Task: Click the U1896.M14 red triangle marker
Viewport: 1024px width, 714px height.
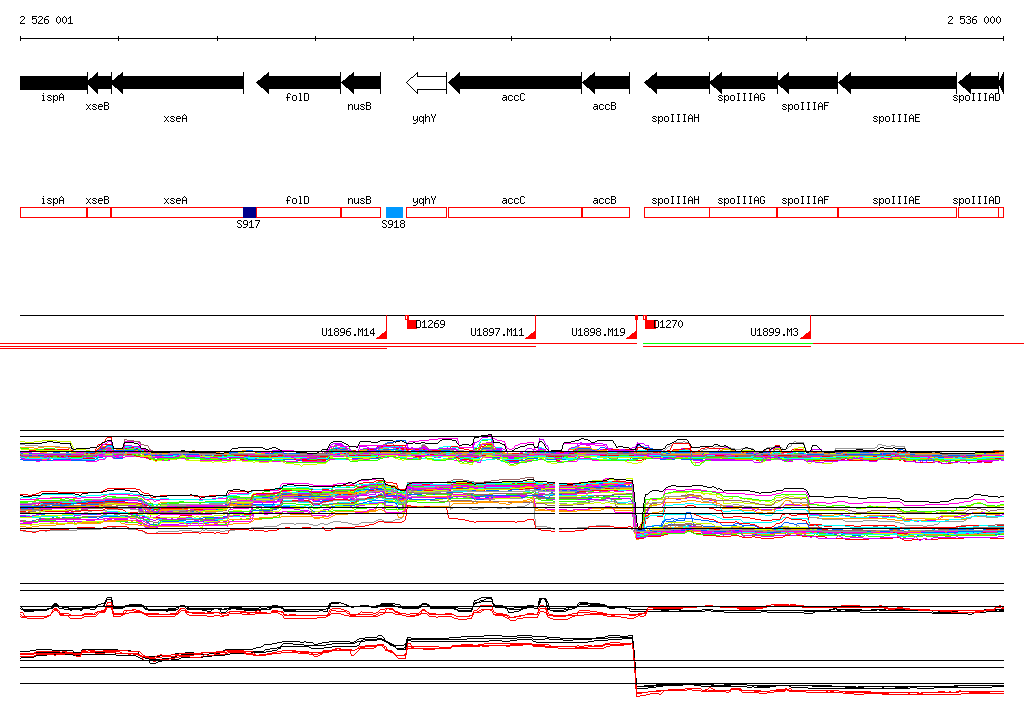Action: pos(381,335)
